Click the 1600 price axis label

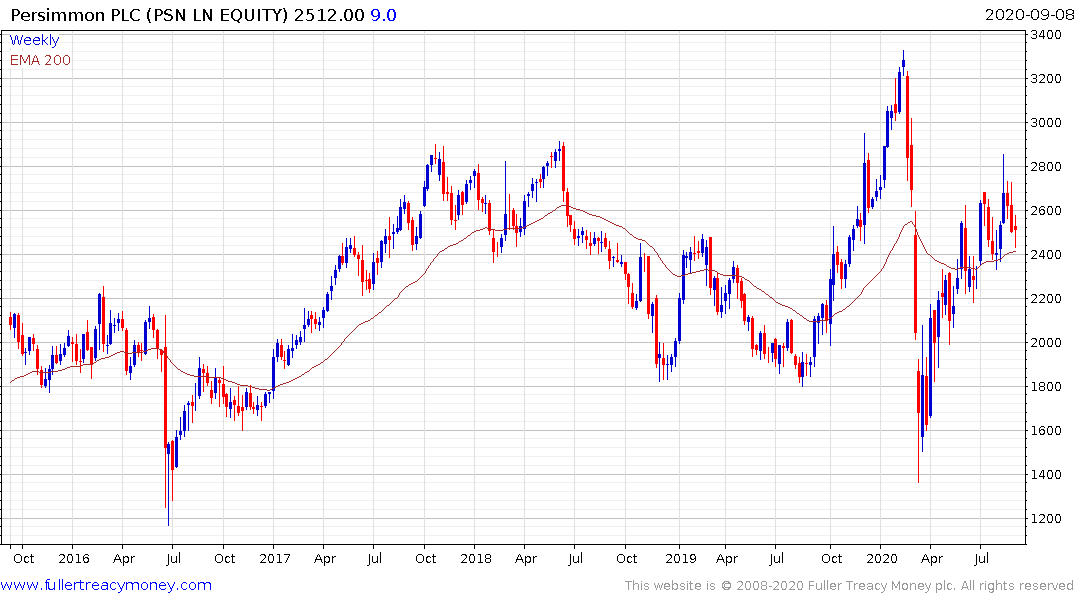point(1046,431)
